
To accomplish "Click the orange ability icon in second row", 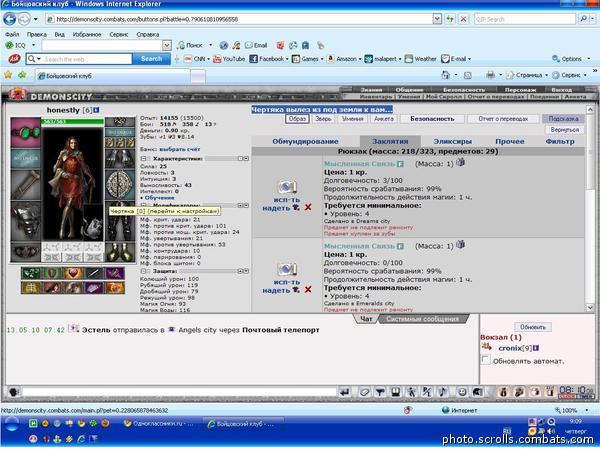I will click(x=115, y=288).
